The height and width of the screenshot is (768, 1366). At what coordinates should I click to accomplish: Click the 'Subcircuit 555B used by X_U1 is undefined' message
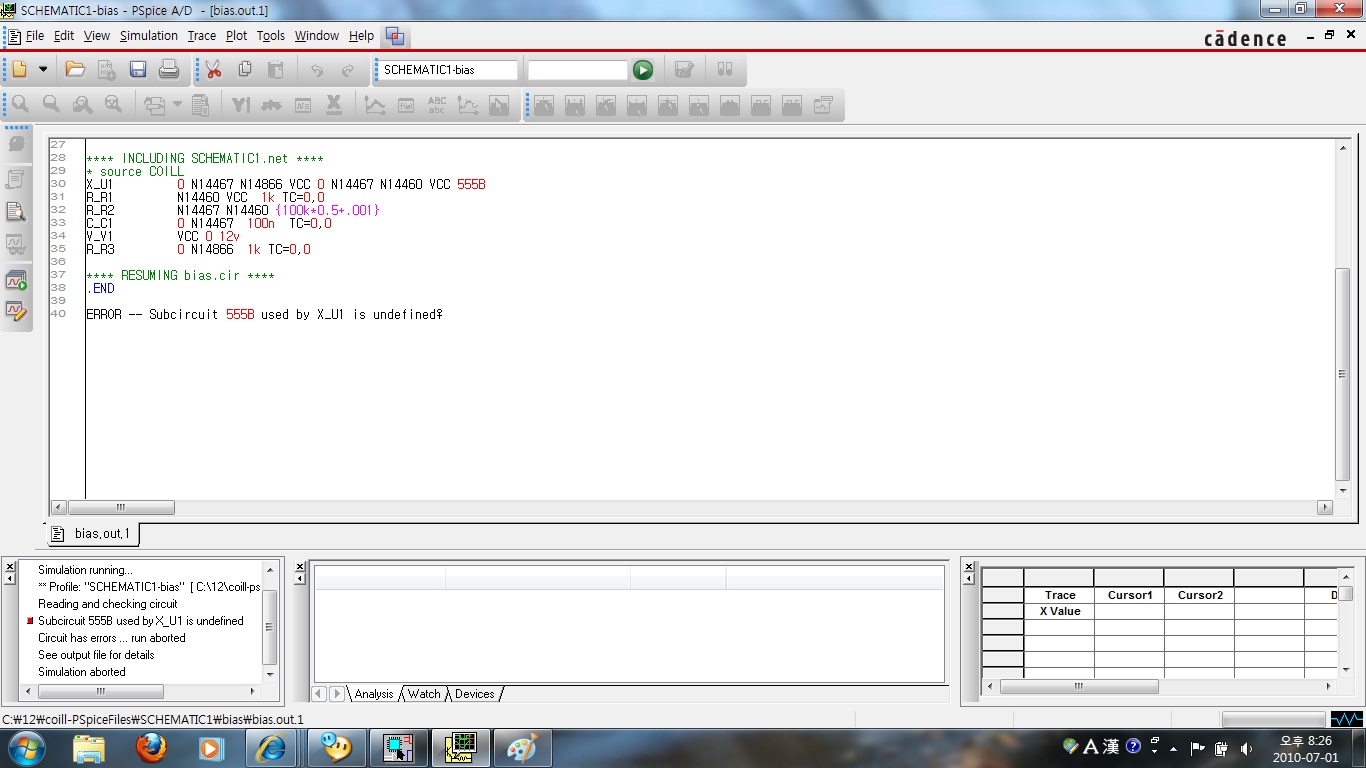[x=141, y=621]
